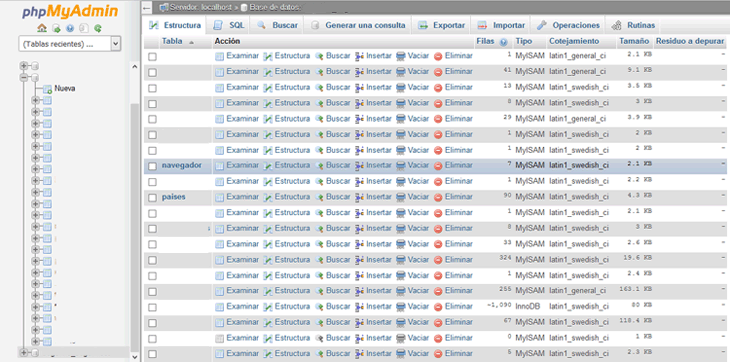The width and height of the screenshot is (730, 362).
Task: Click the collapse navigation panel arrow icon
Action: tap(147, 8)
